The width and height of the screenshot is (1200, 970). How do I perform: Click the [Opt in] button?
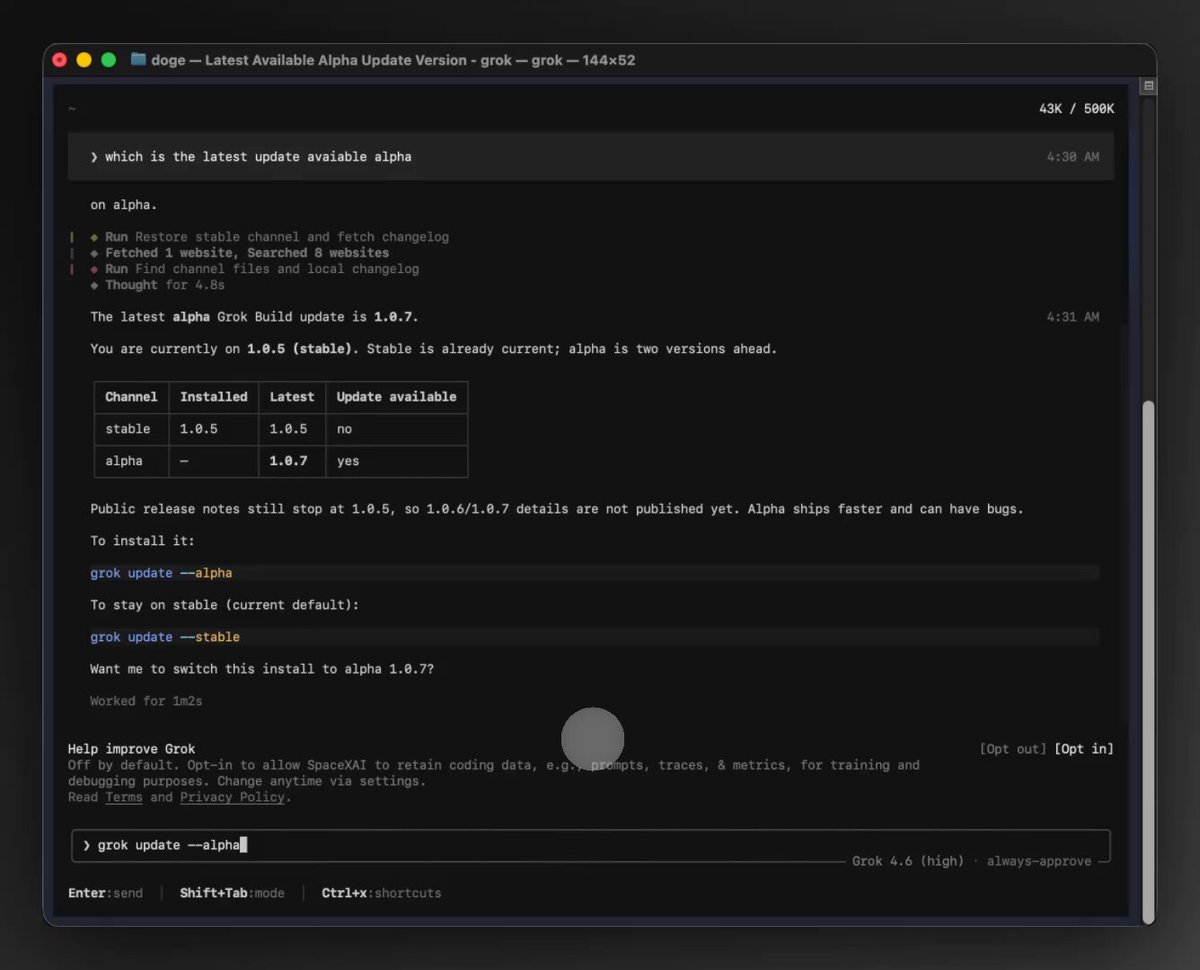click(1084, 749)
